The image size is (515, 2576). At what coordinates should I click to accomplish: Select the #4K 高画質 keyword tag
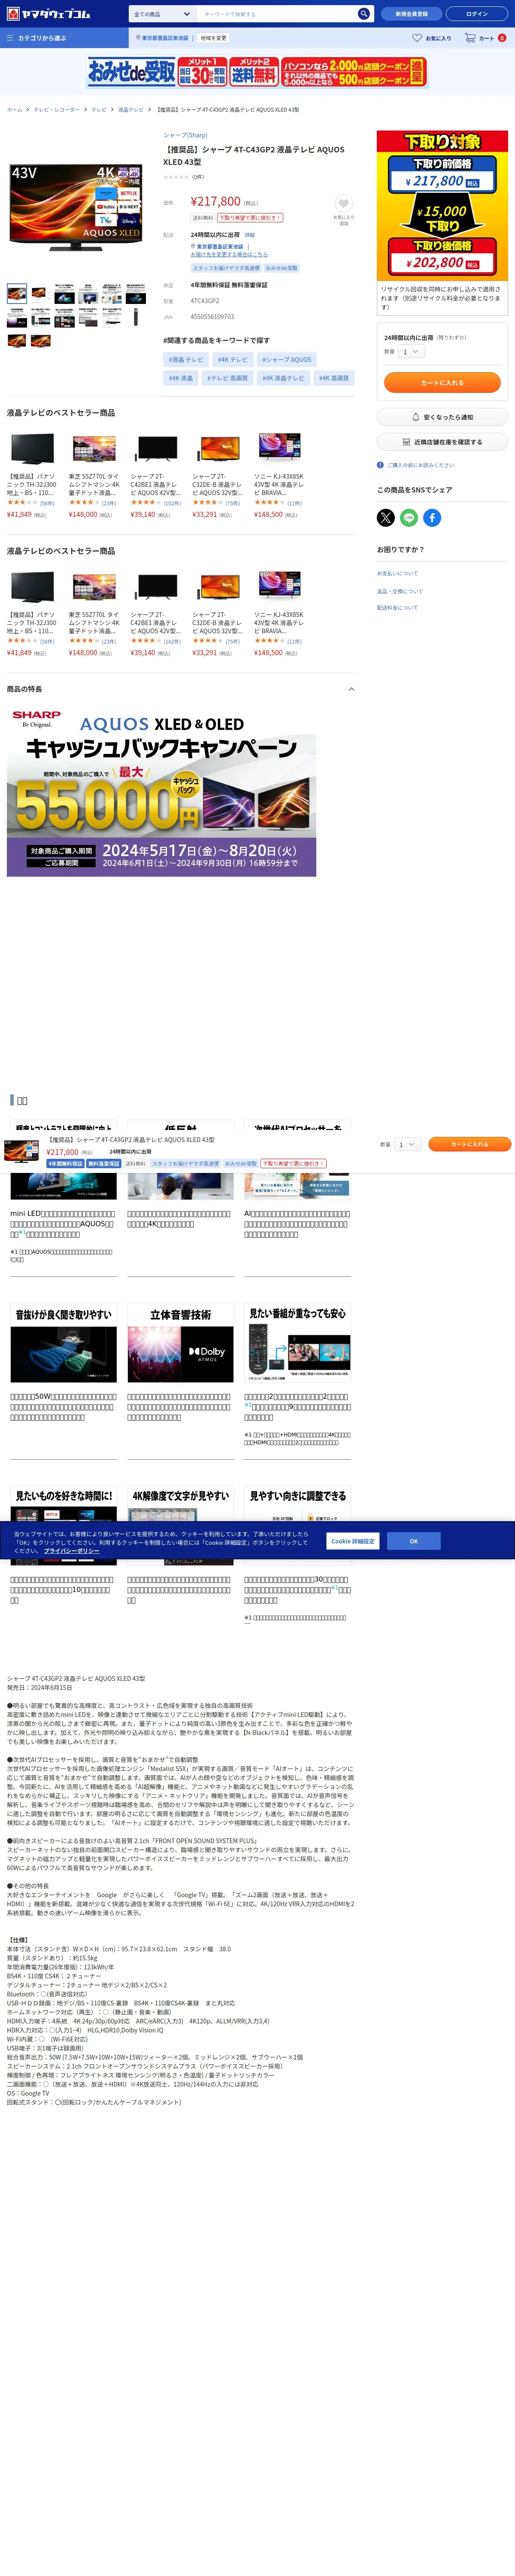334,378
